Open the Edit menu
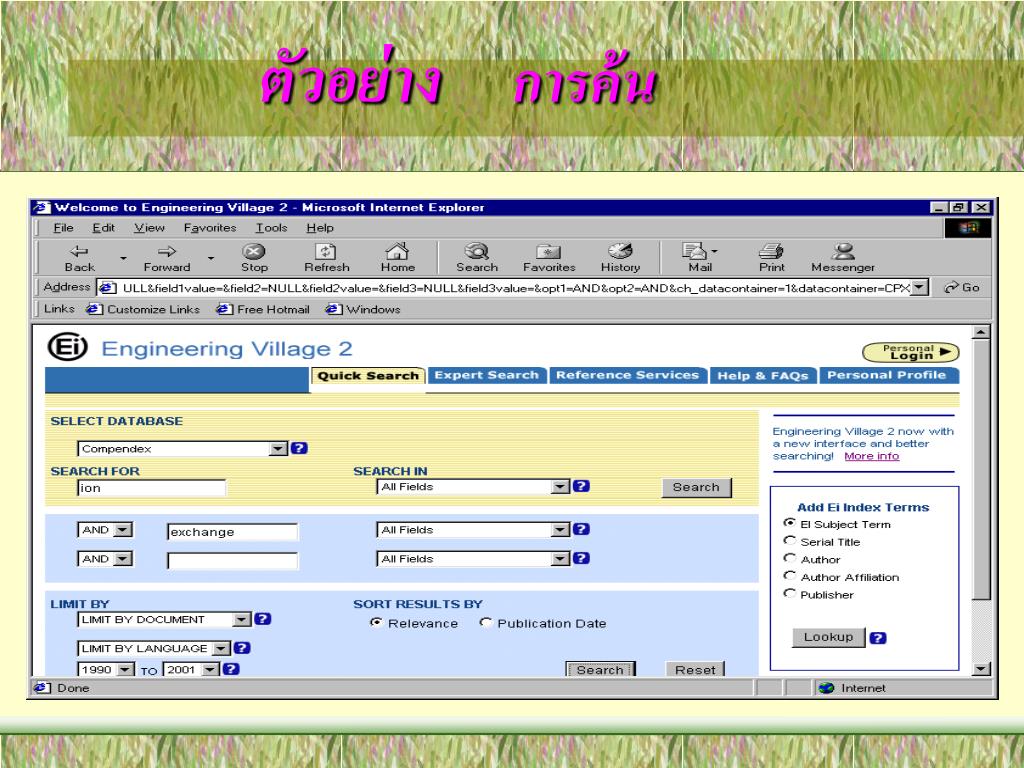Image resolution: width=1024 pixels, height=768 pixels. 103,228
